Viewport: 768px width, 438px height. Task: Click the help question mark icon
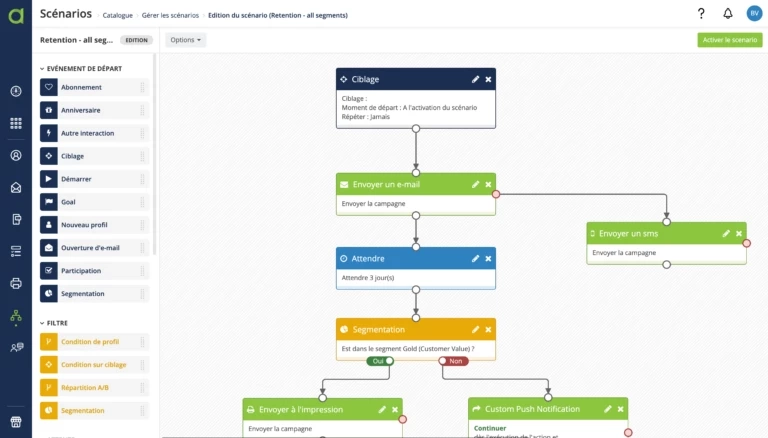click(701, 14)
